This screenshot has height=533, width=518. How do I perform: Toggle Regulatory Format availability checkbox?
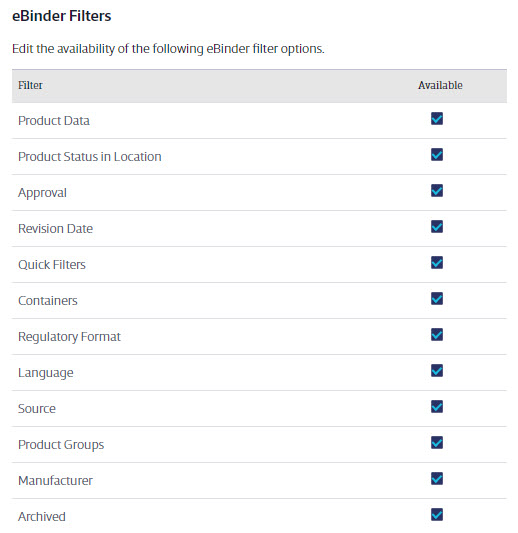click(x=437, y=335)
